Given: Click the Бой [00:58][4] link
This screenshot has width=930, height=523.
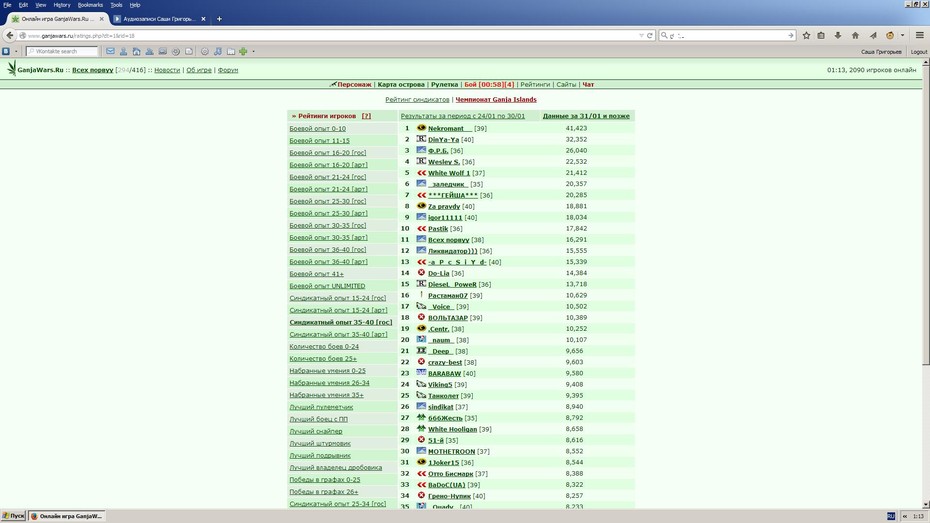Looking at the screenshot, I should [489, 85].
